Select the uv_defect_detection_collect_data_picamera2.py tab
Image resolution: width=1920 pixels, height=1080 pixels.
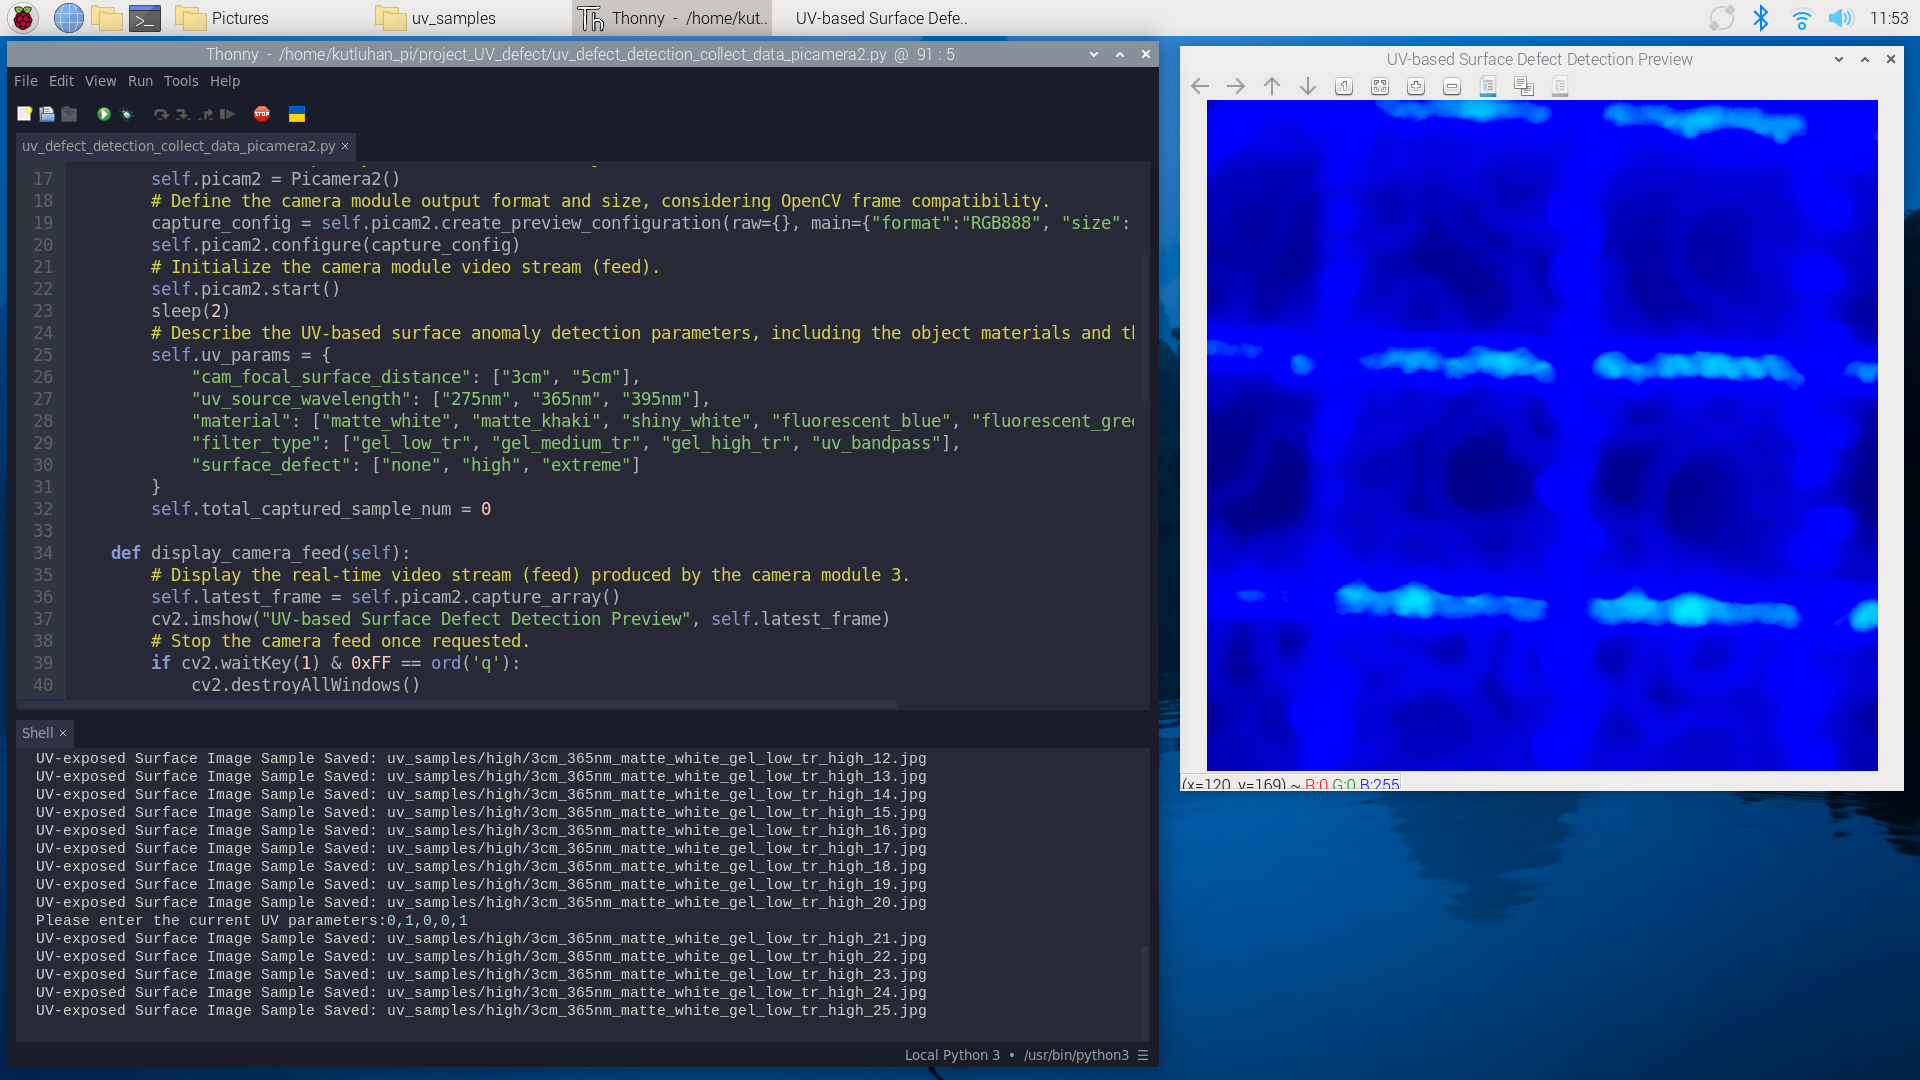tap(178, 146)
